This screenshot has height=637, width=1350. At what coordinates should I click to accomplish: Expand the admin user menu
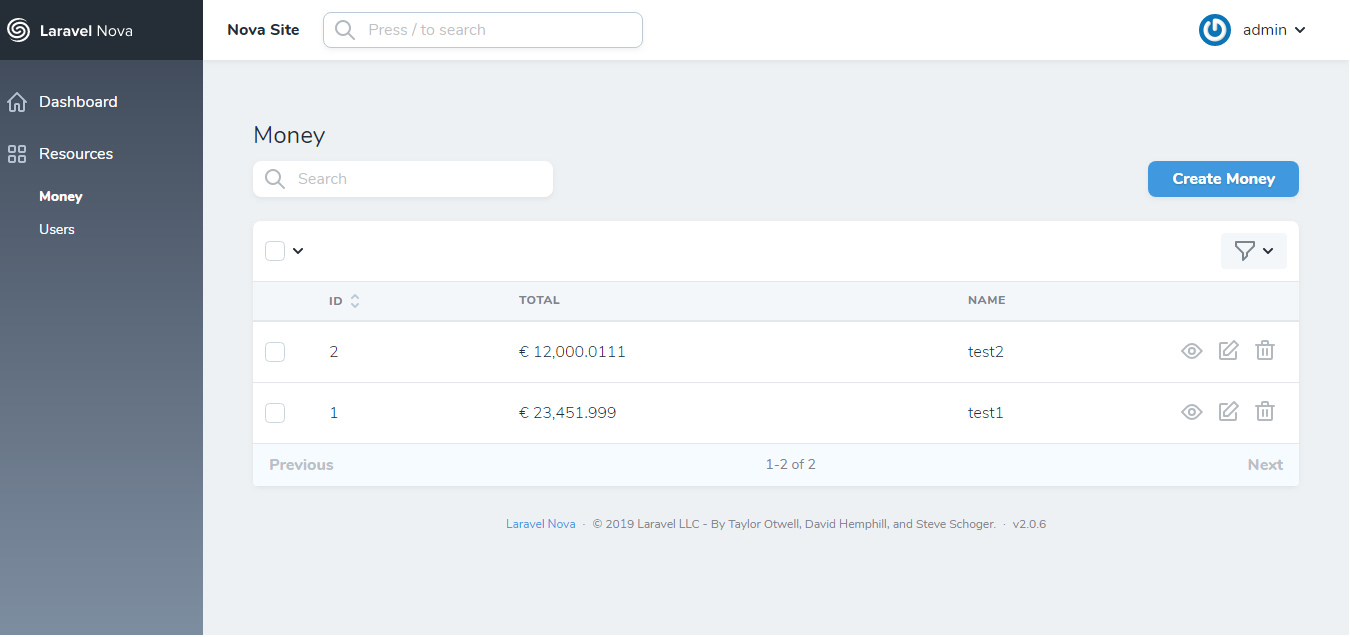point(1274,30)
